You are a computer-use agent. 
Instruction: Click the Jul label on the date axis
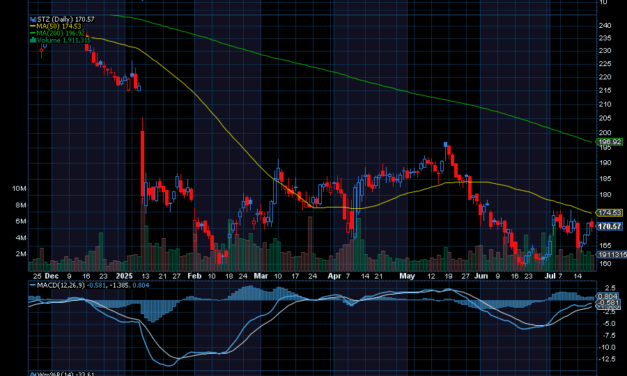coord(551,276)
